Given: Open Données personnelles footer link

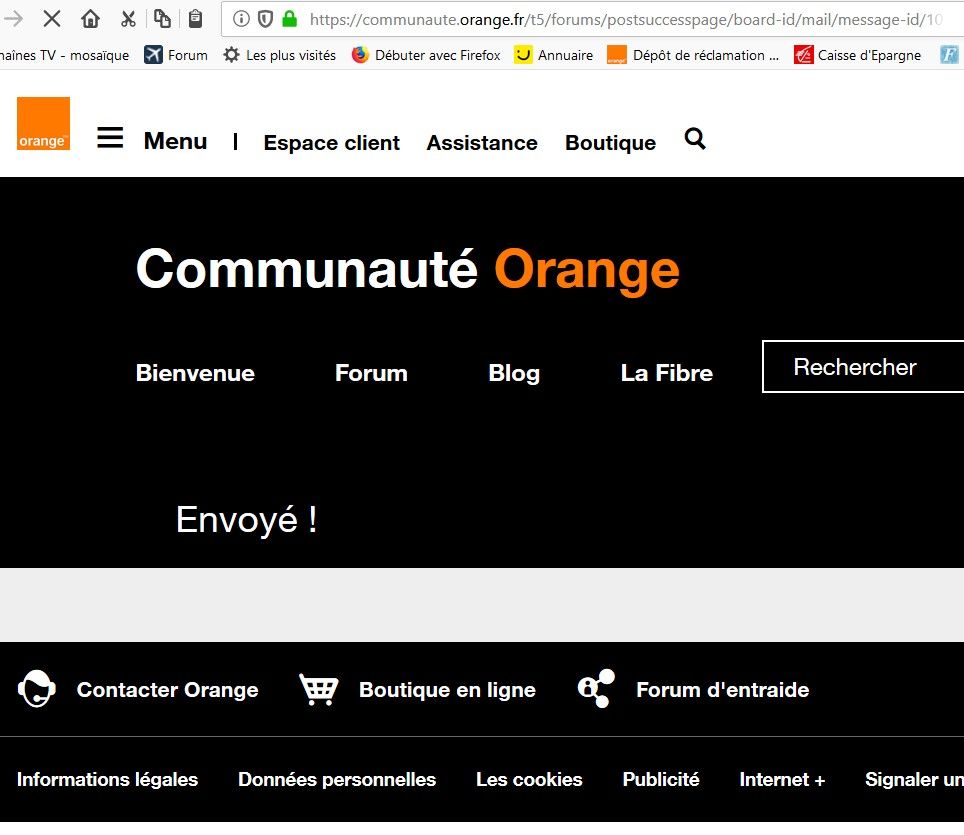Looking at the screenshot, I should point(337,779).
